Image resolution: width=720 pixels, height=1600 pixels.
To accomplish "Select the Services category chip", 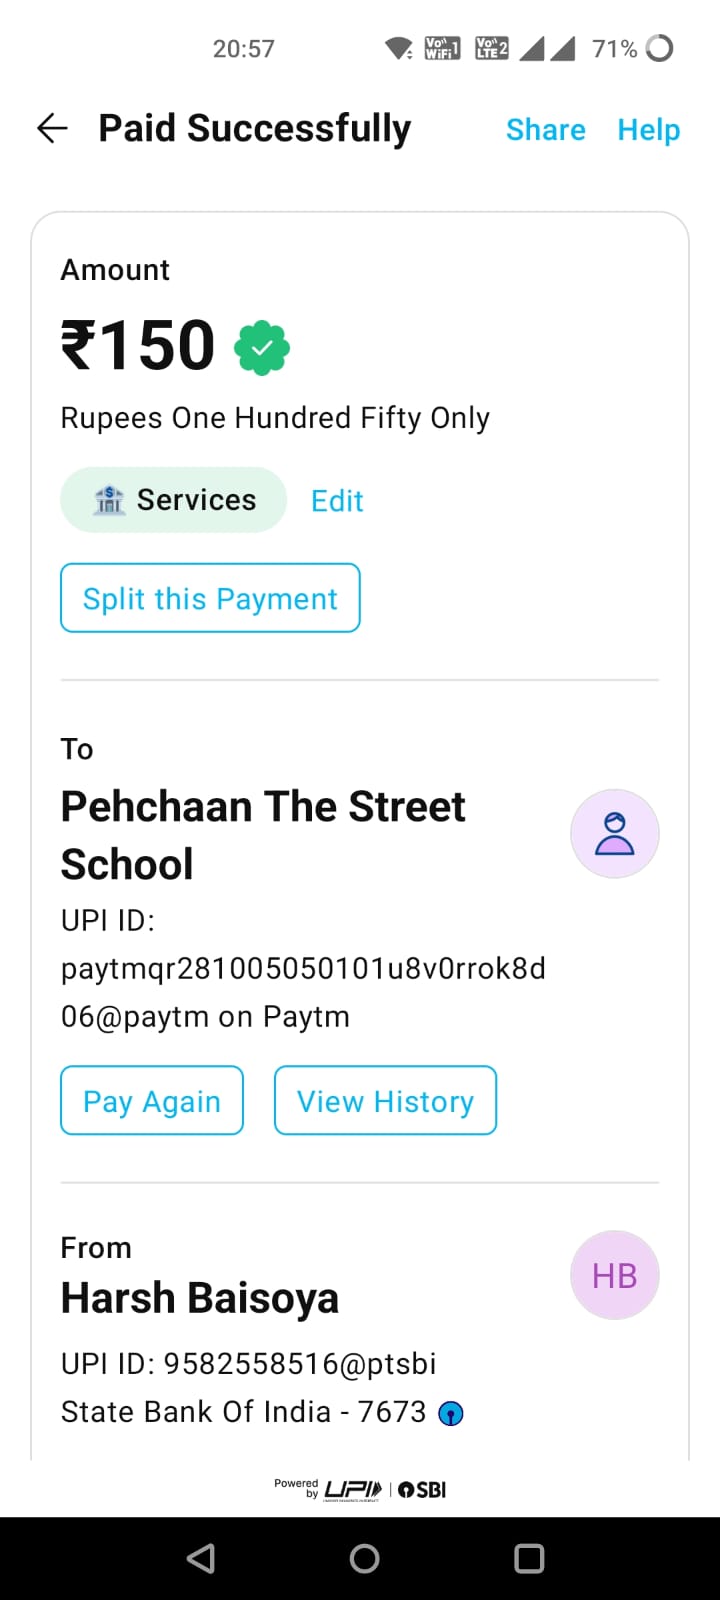I will [174, 499].
